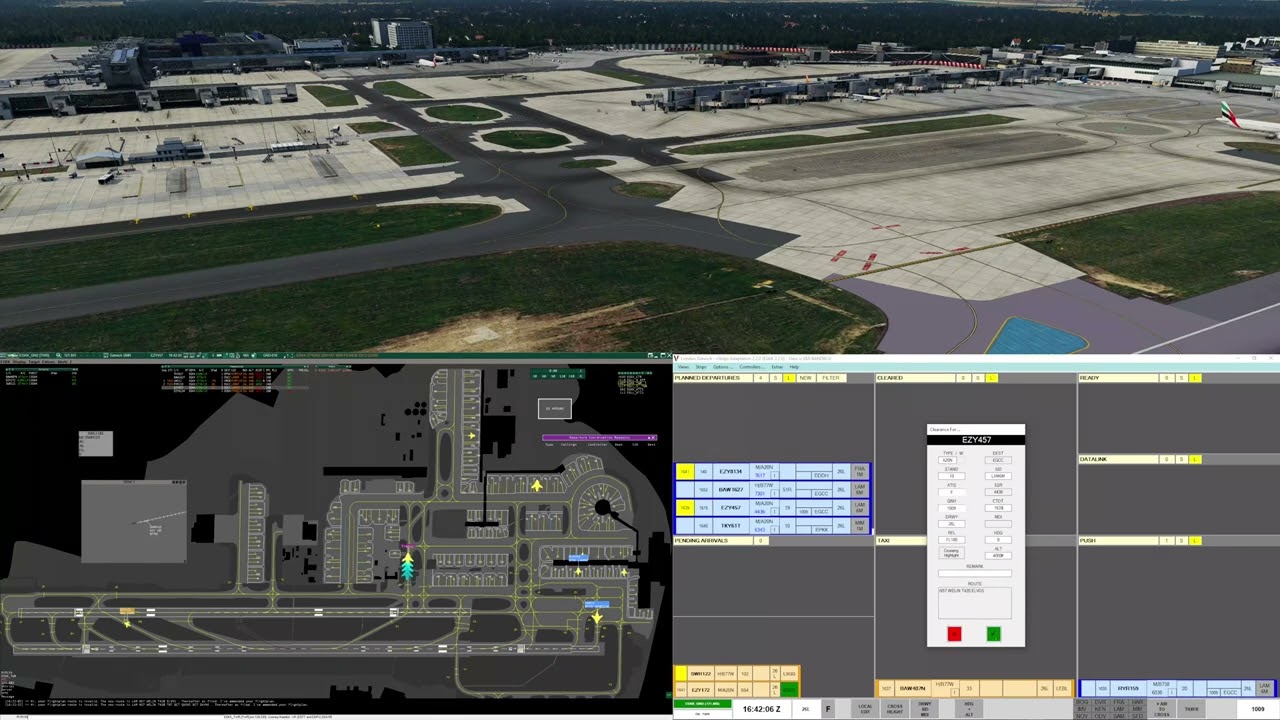Confirm clearance with the green check button
The image size is (1280, 720).
click(994, 634)
